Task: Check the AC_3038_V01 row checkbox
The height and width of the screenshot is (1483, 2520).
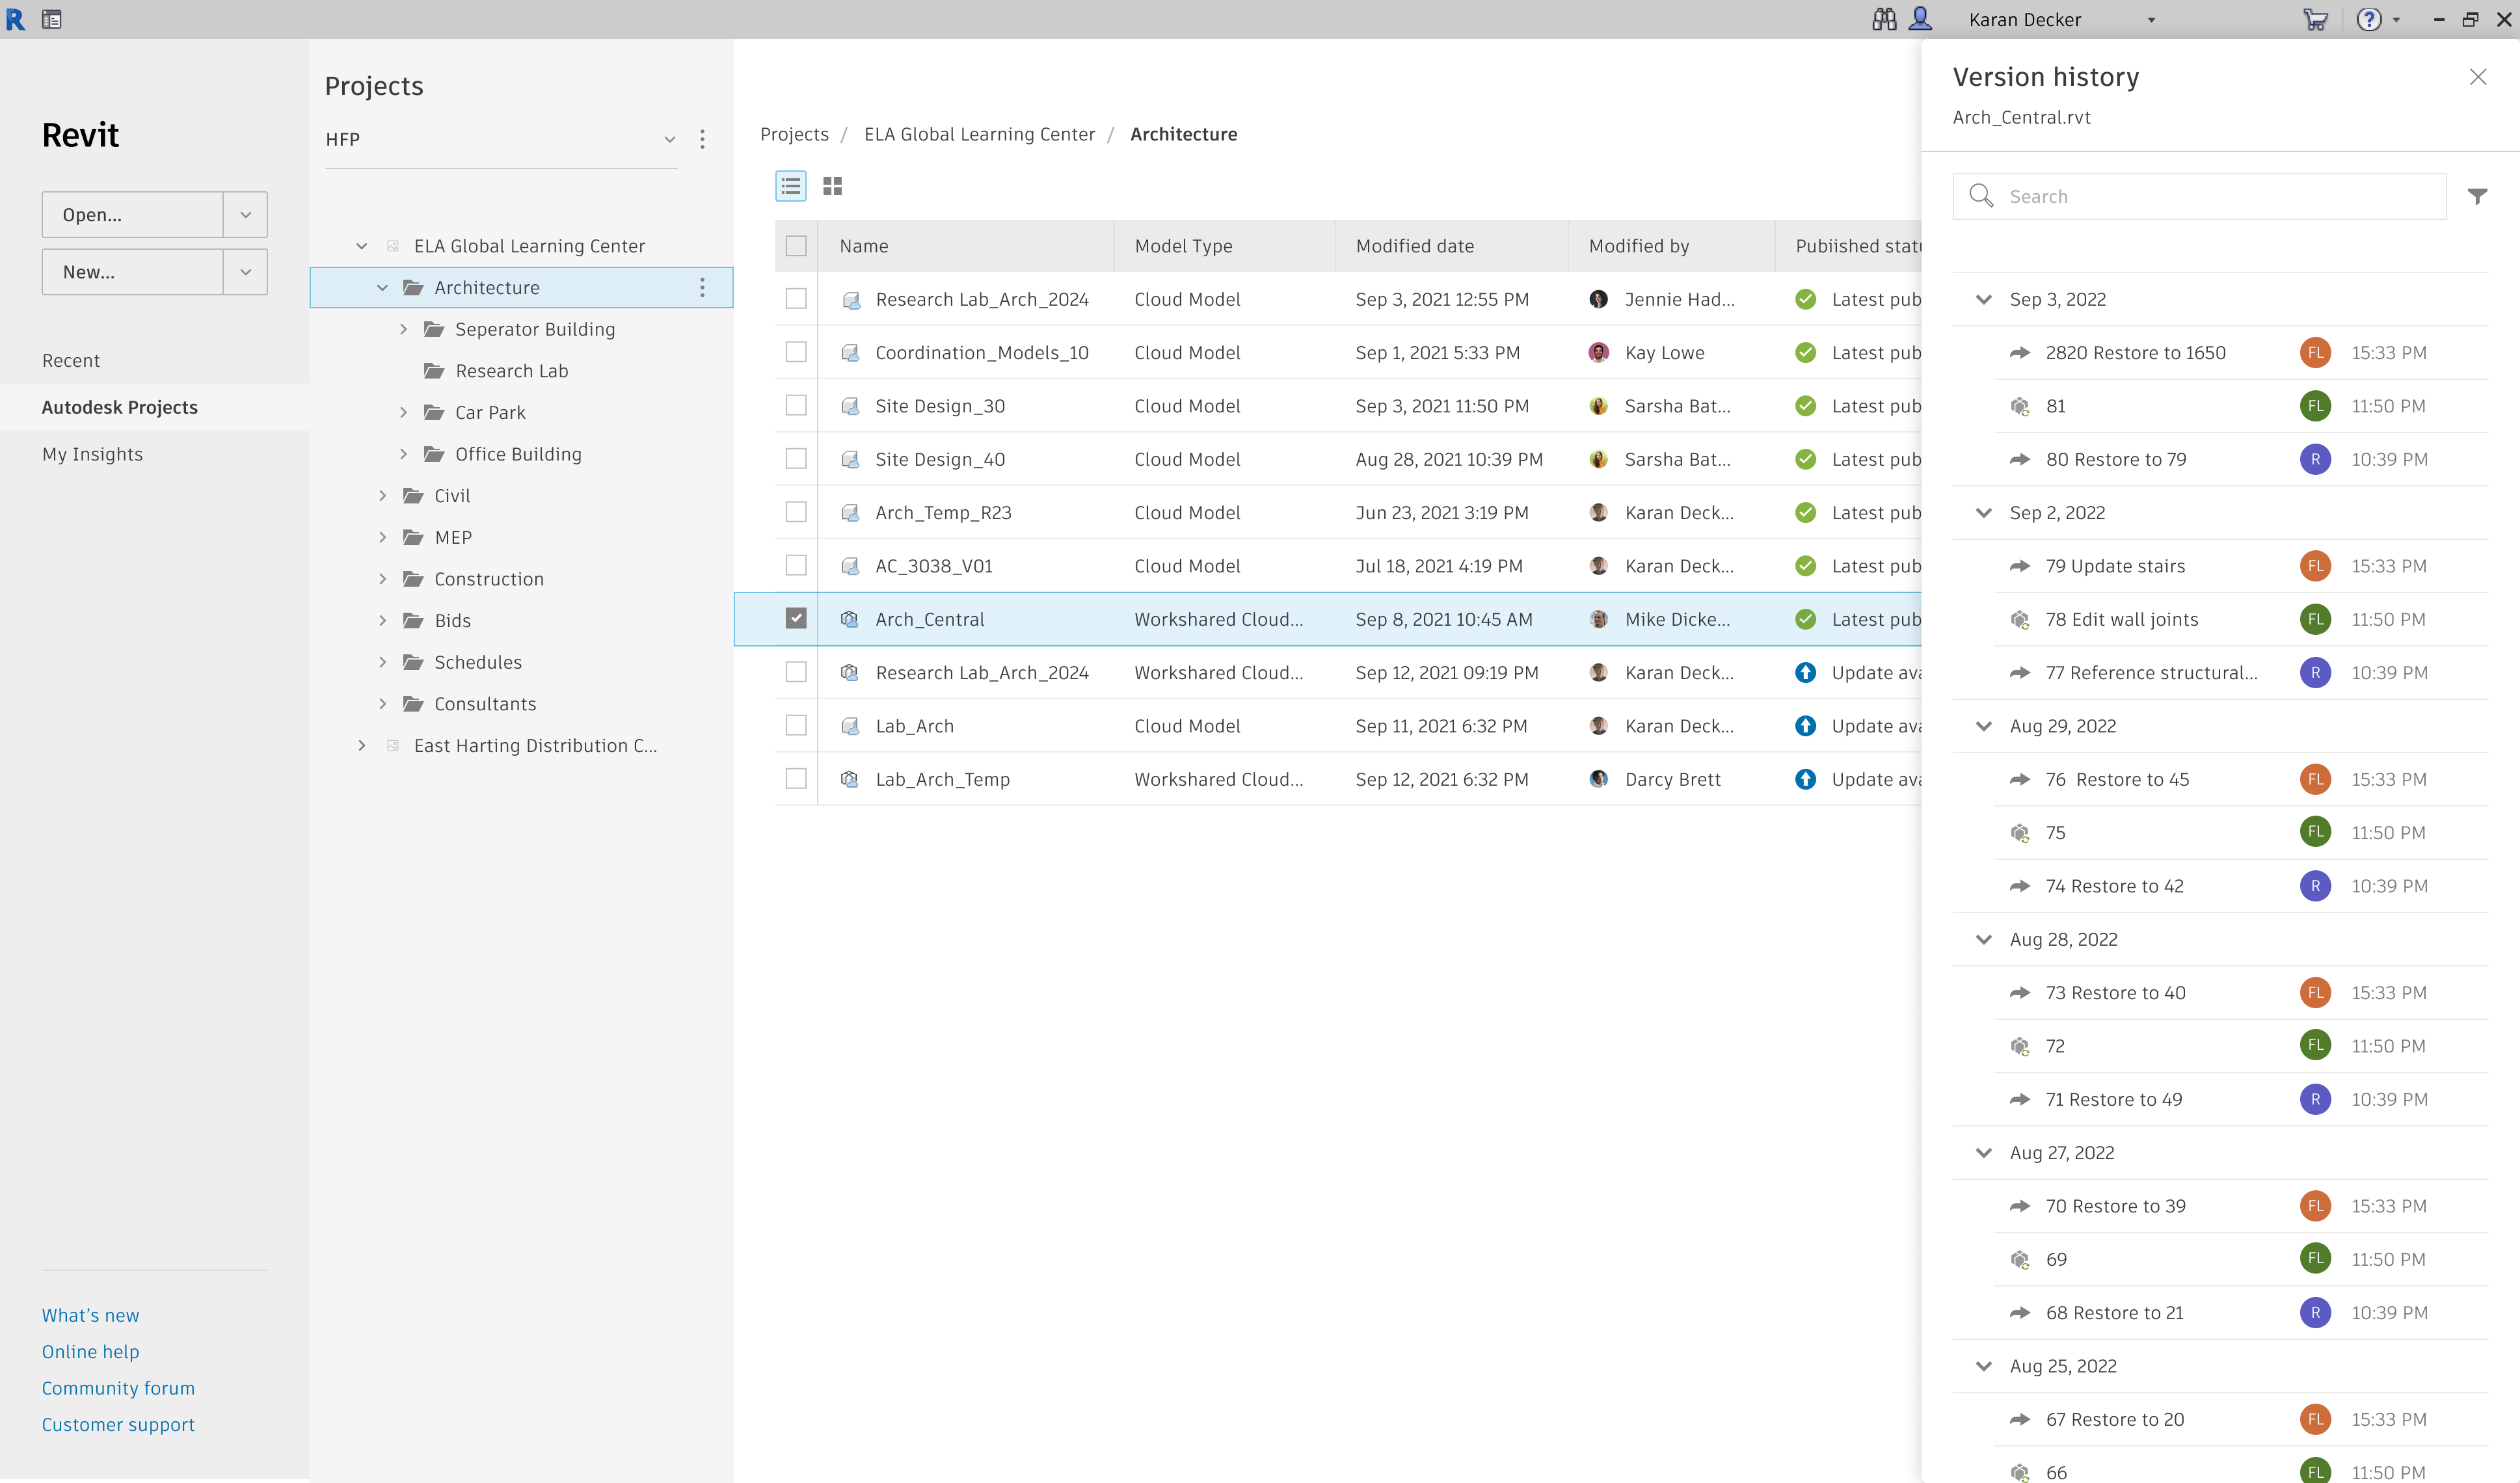Action: 796,566
